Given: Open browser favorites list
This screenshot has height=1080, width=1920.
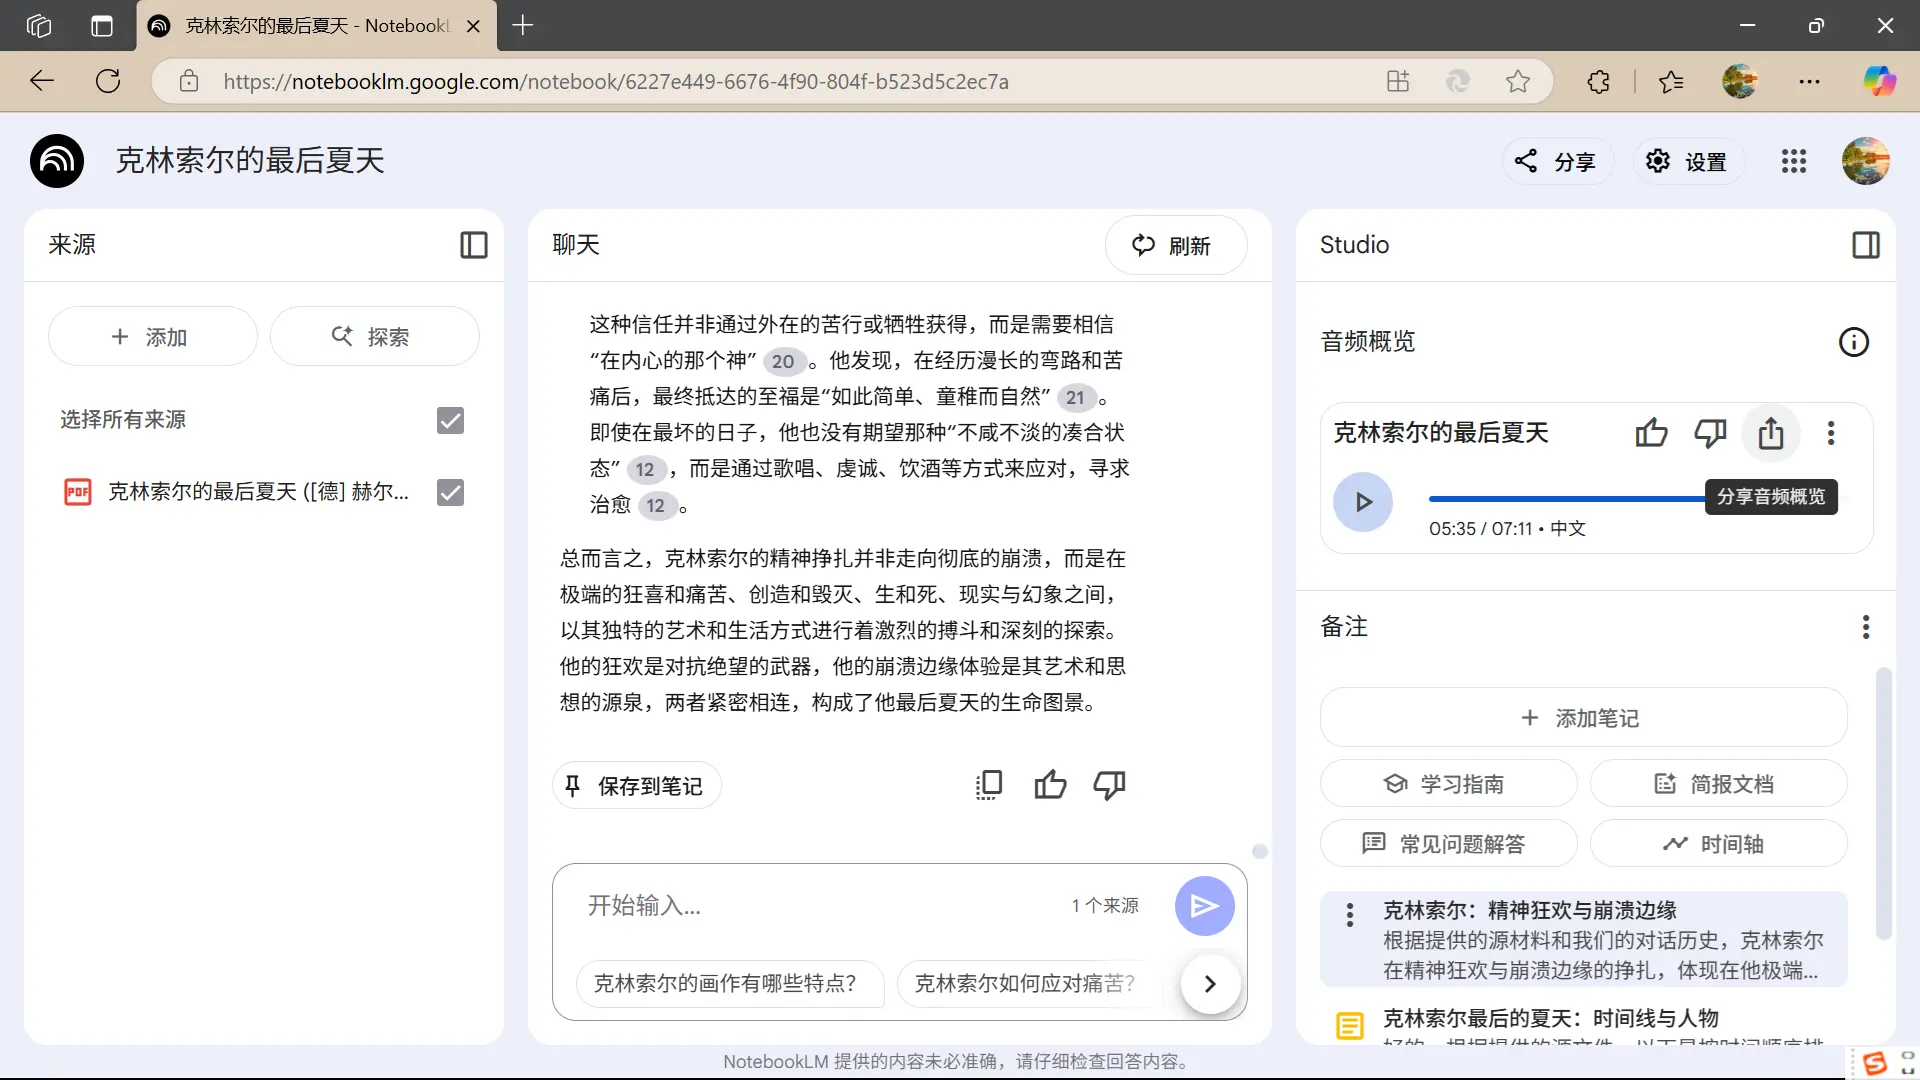Looking at the screenshot, I should pyautogui.click(x=1671, y=82).
